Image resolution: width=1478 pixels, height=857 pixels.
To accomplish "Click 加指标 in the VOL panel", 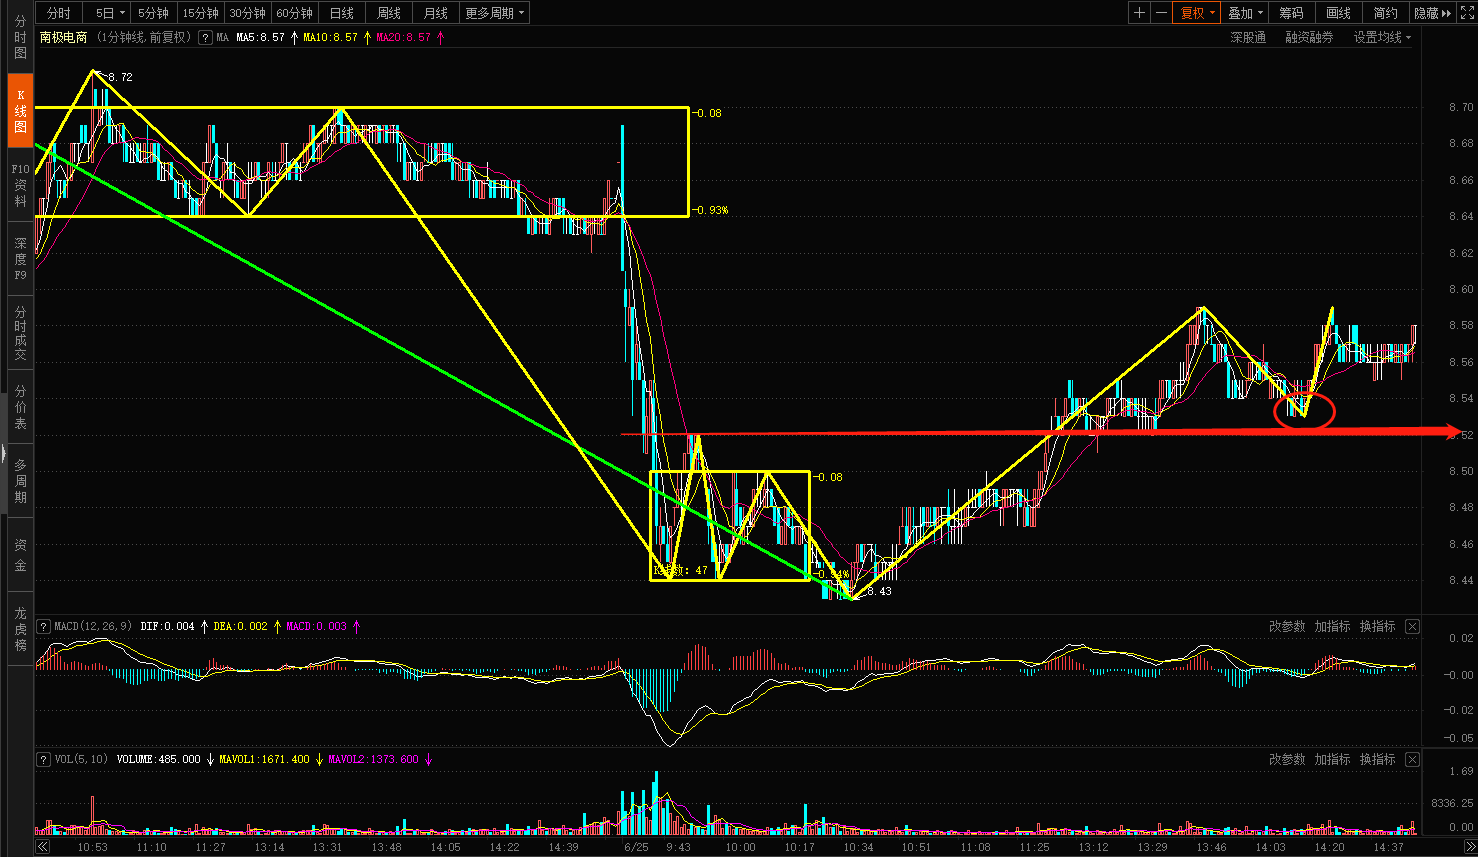I will point(1332,759).
